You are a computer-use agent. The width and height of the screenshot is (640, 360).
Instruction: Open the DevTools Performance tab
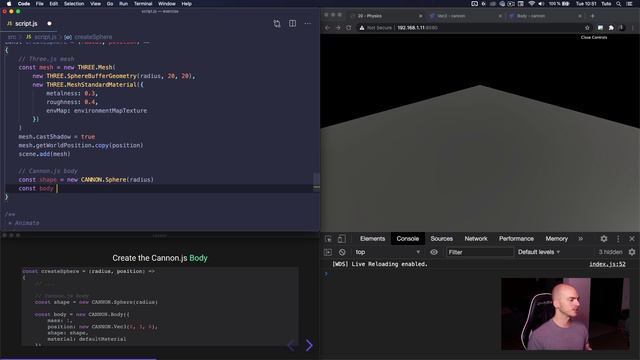coord(516,239)
